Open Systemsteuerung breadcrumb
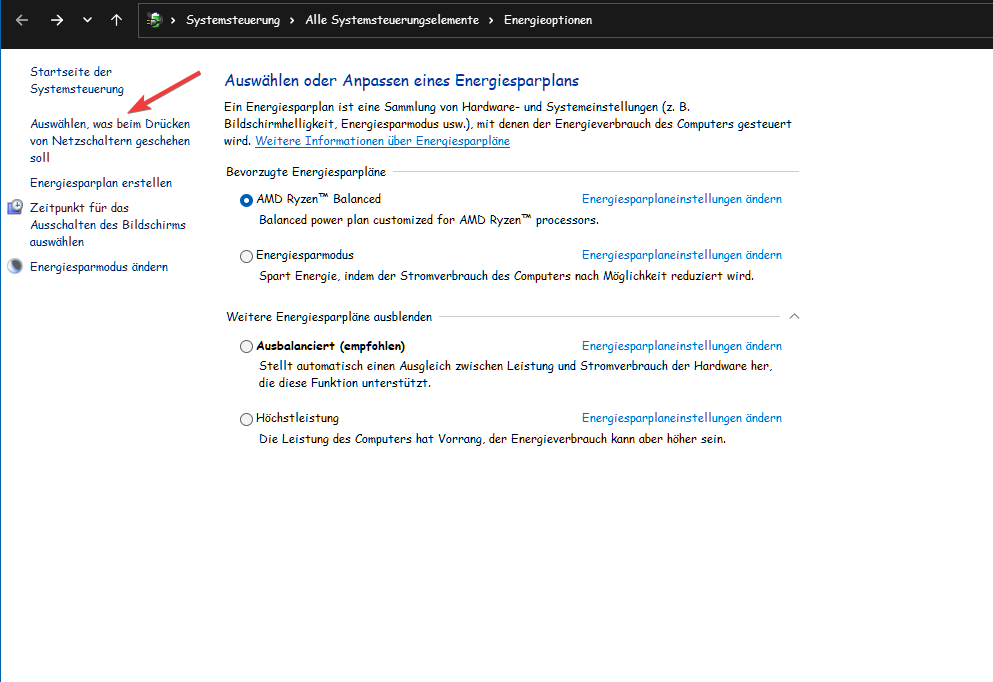Viewport: 993px width, 682px height. coord(232,20)
